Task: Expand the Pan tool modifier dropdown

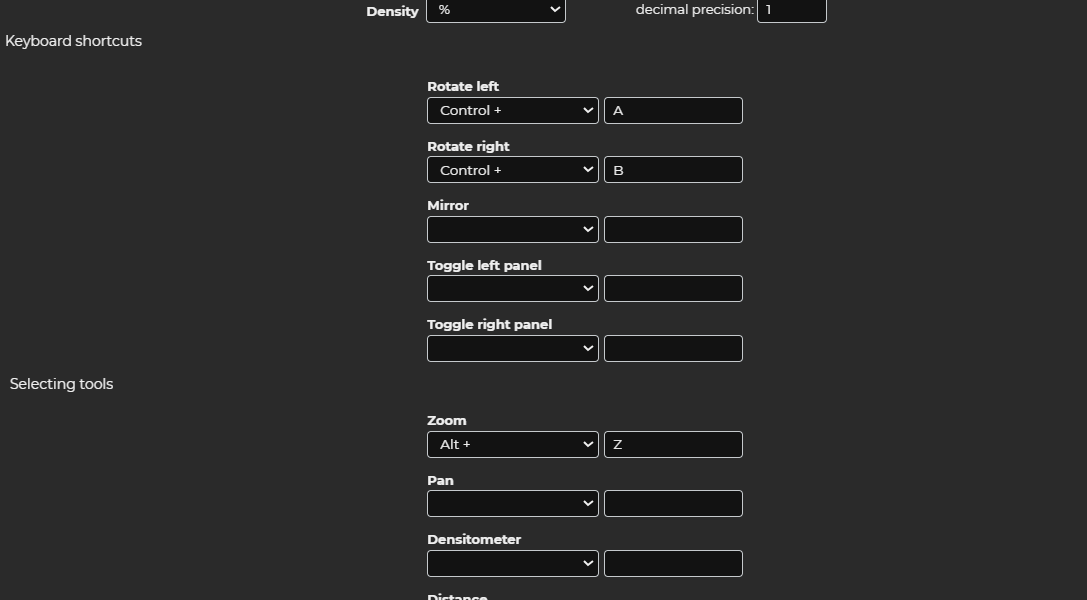Action: 512,504
